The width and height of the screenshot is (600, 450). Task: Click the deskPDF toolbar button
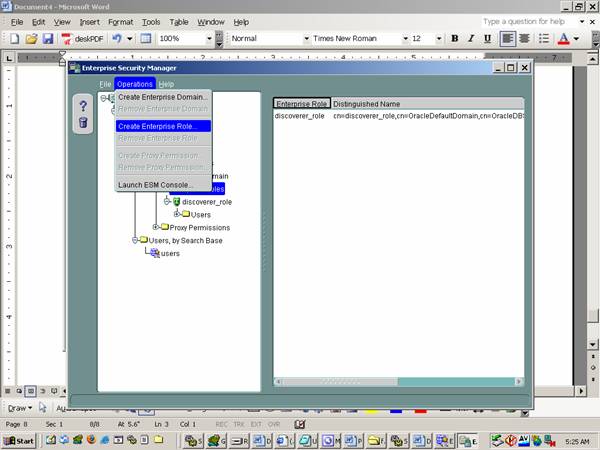[x=82, y=38]
